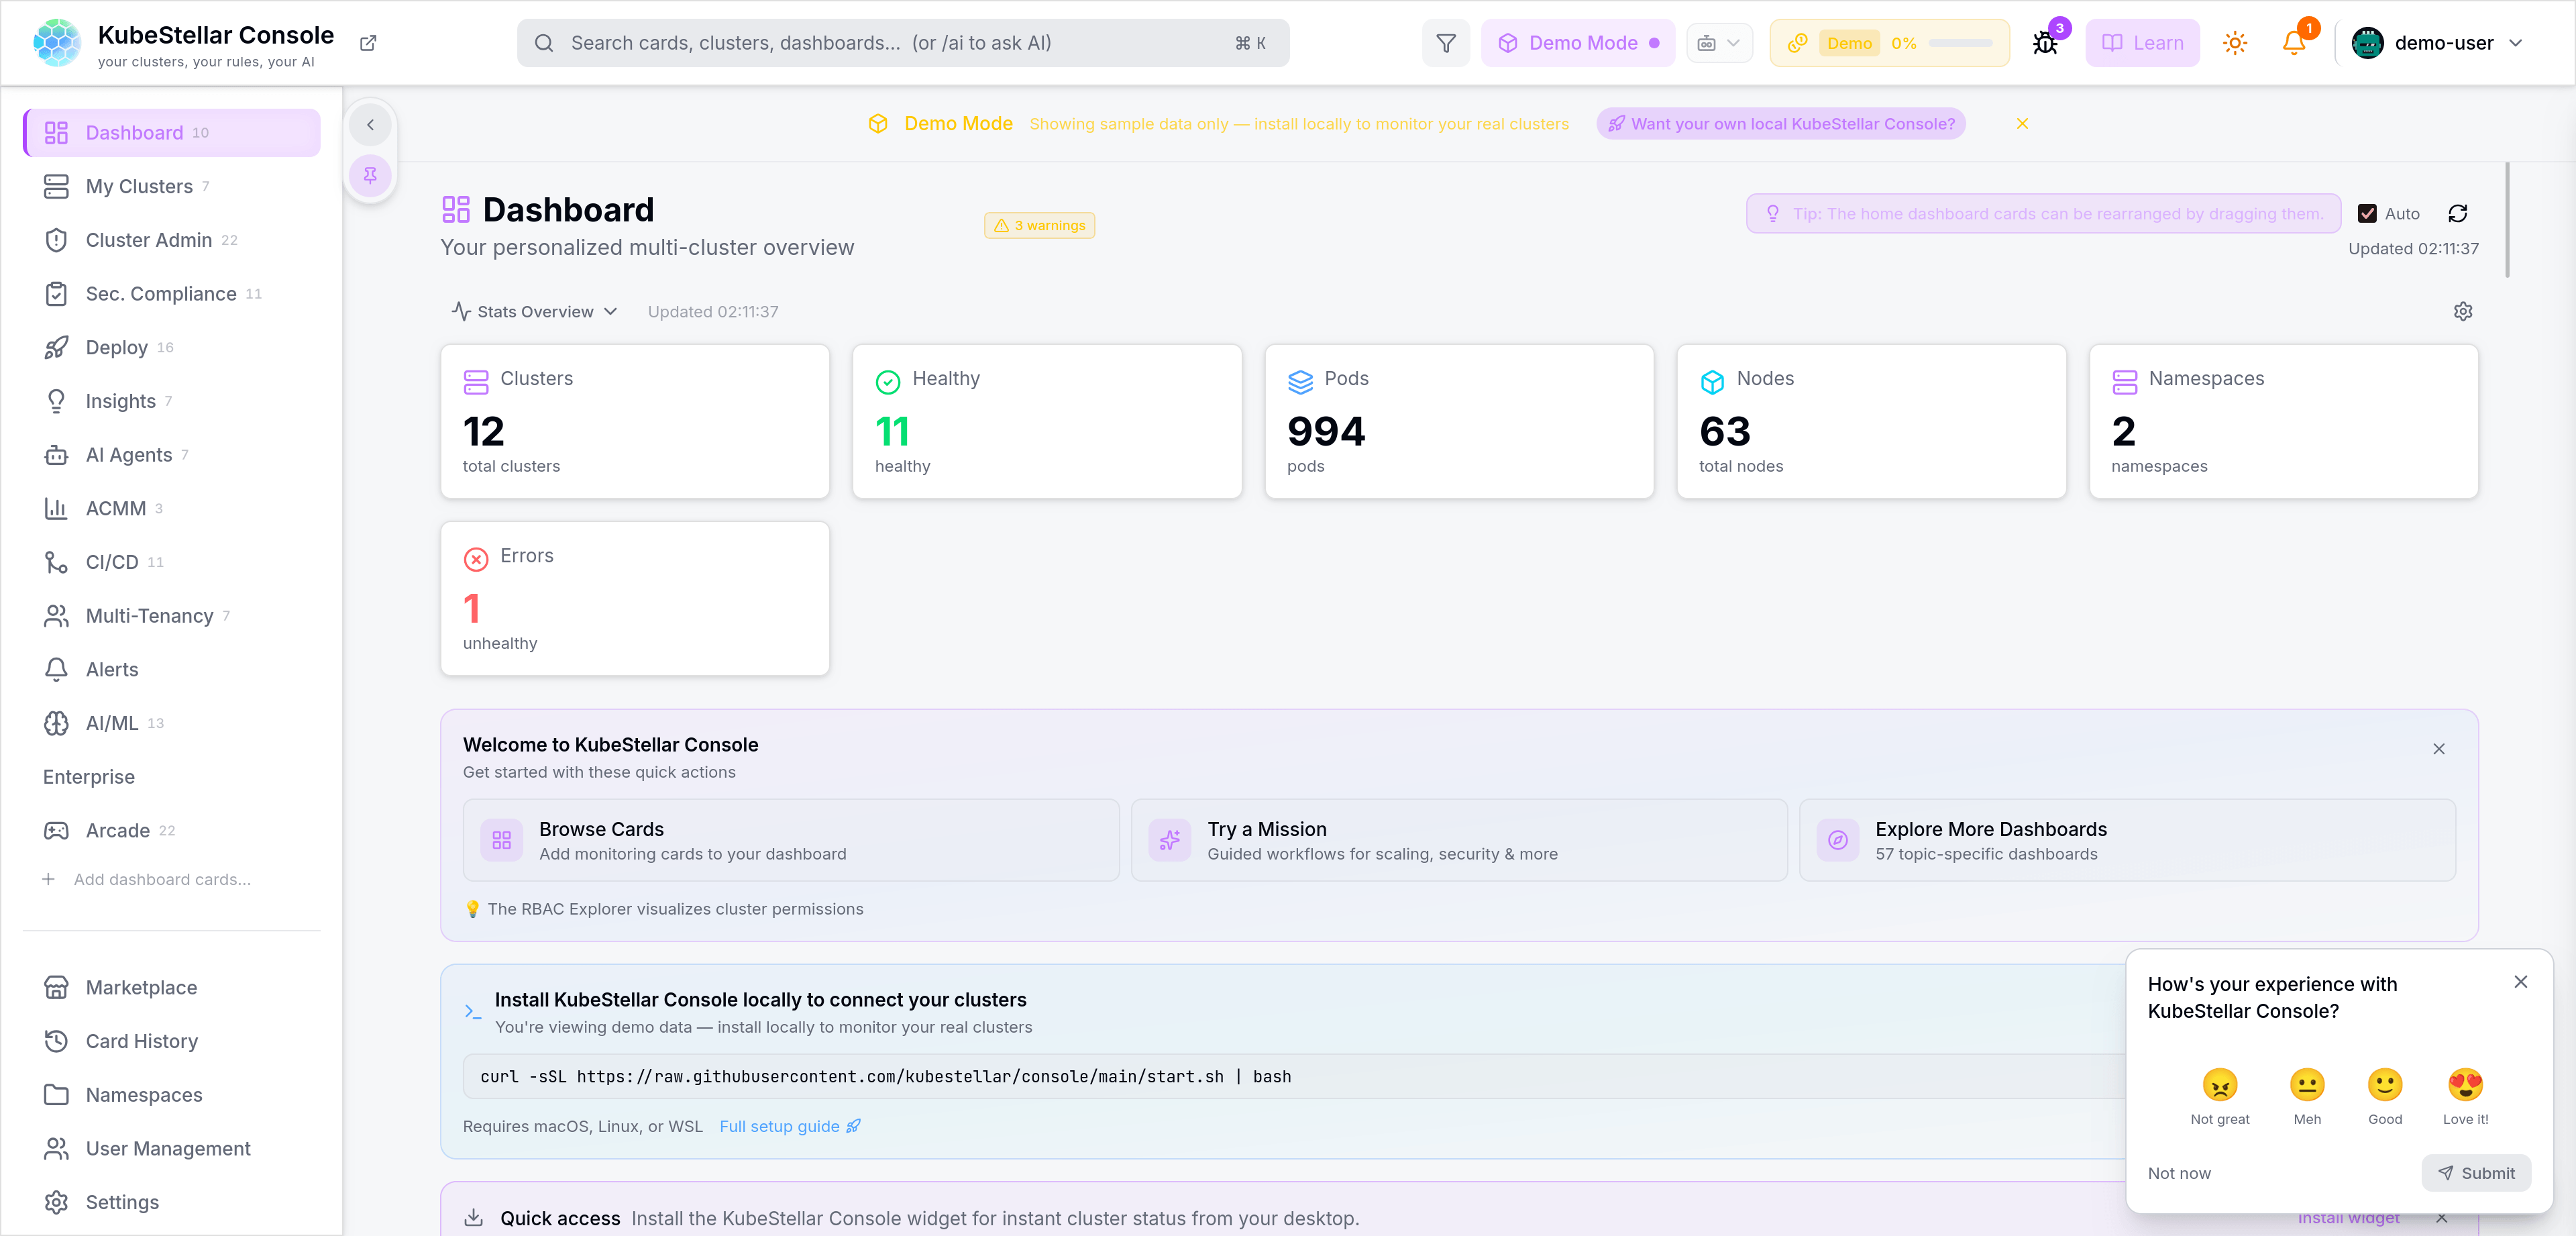
Task: Click the Healthy checkmark icon
Action: click(888, 381)
